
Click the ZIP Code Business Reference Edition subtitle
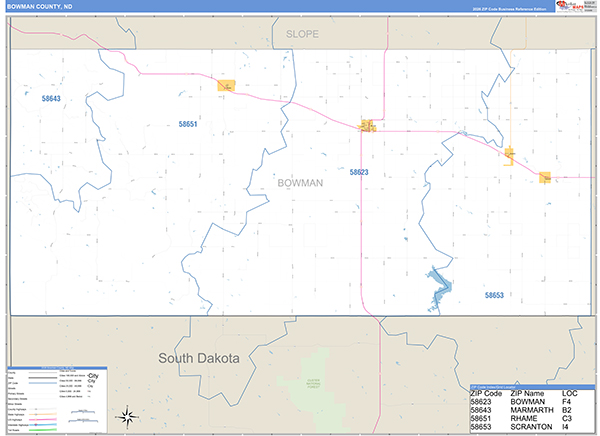[509, 9]
